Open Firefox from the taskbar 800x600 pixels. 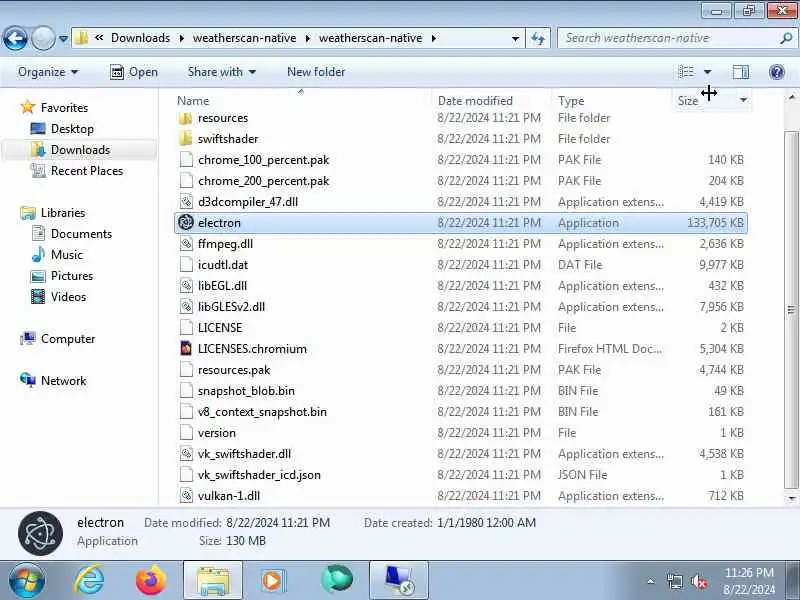click(151, 580)
